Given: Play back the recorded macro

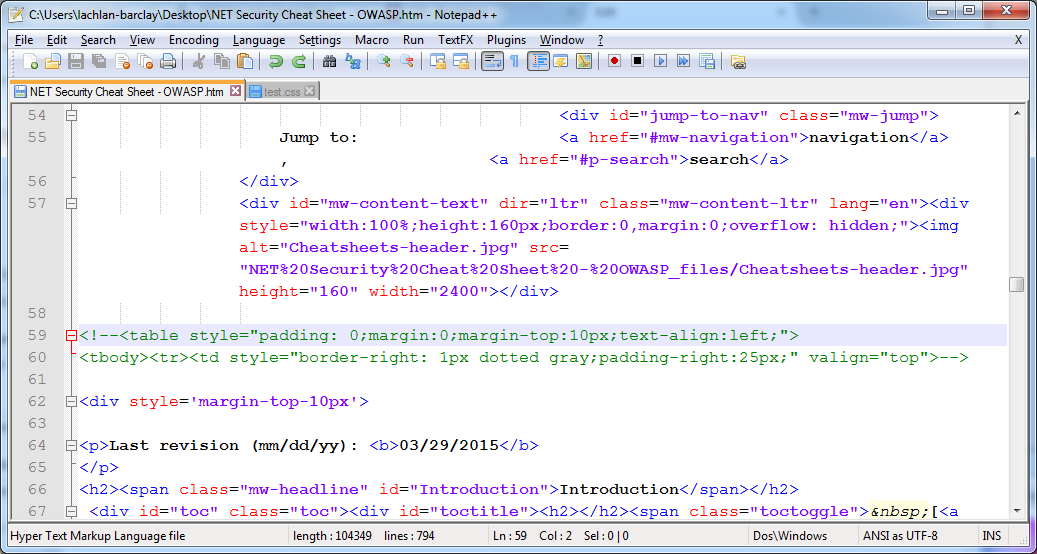Looking at the screenshot, I should point(660,61).
